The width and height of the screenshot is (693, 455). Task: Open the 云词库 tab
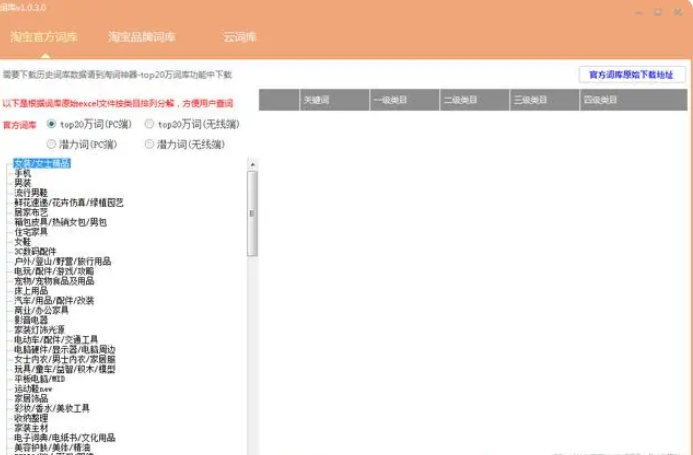pos(240,37)
